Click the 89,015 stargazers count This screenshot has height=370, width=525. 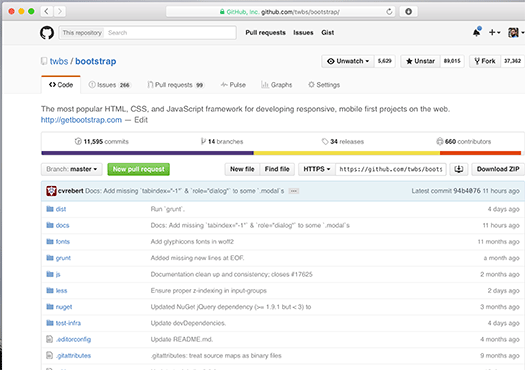[452, 61]
